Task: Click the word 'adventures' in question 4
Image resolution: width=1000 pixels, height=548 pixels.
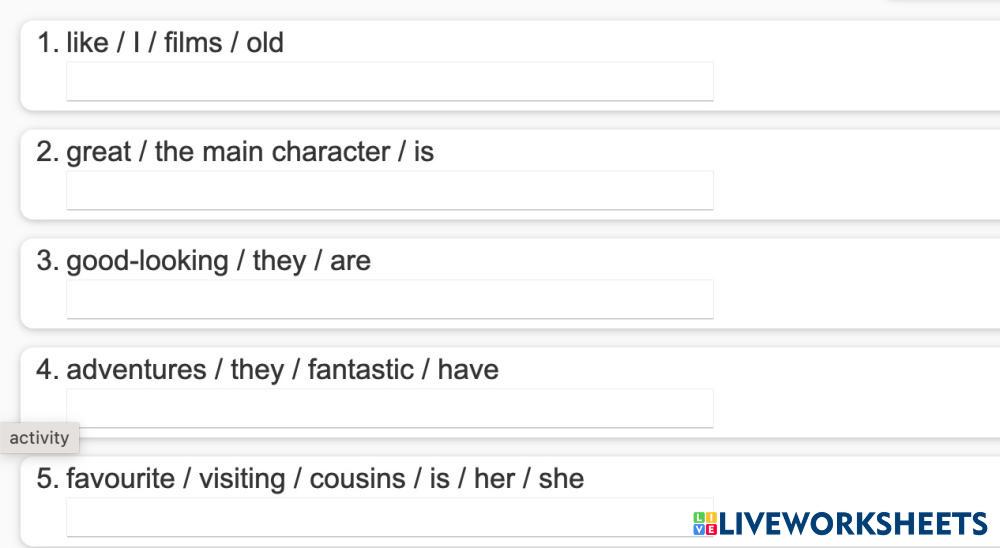Action: (x=136, y=370)
